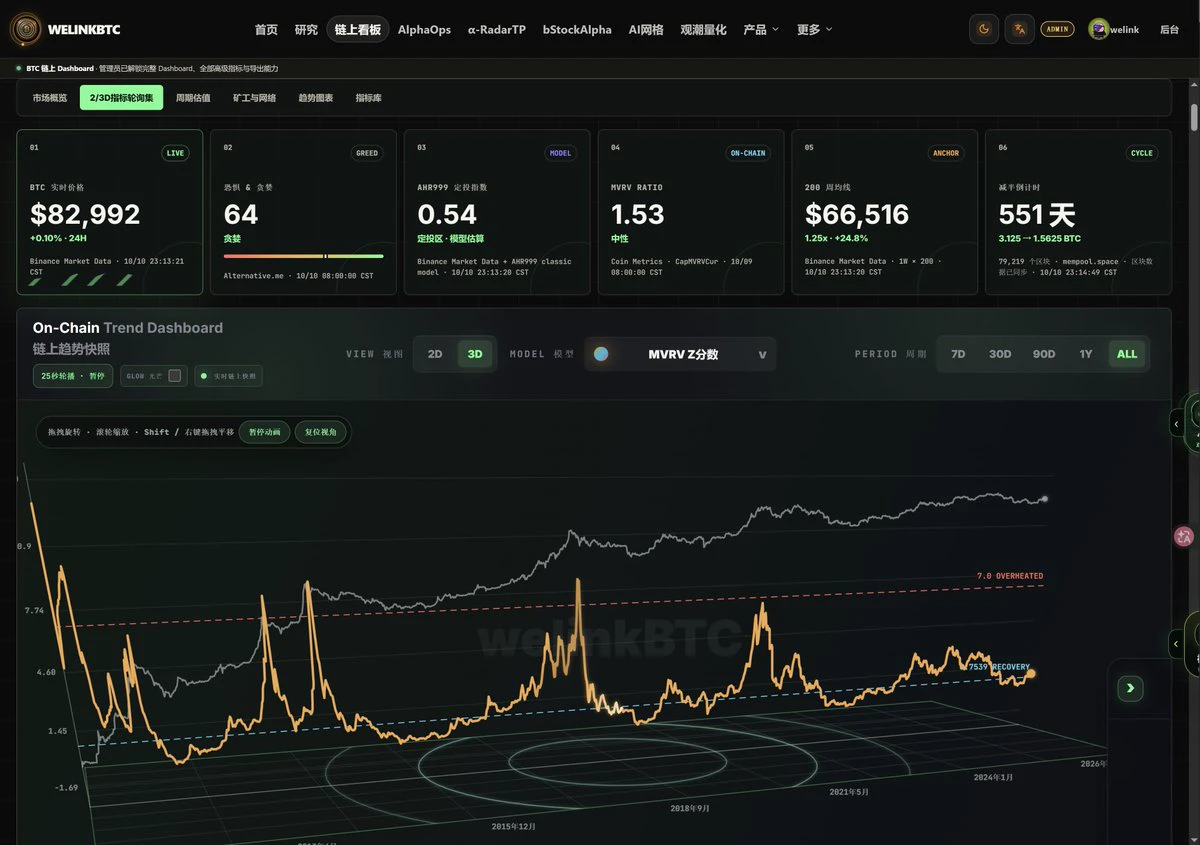Expand the lower side panel chevron
This screenshot has width=1200, height=845.
[1177, 643]
